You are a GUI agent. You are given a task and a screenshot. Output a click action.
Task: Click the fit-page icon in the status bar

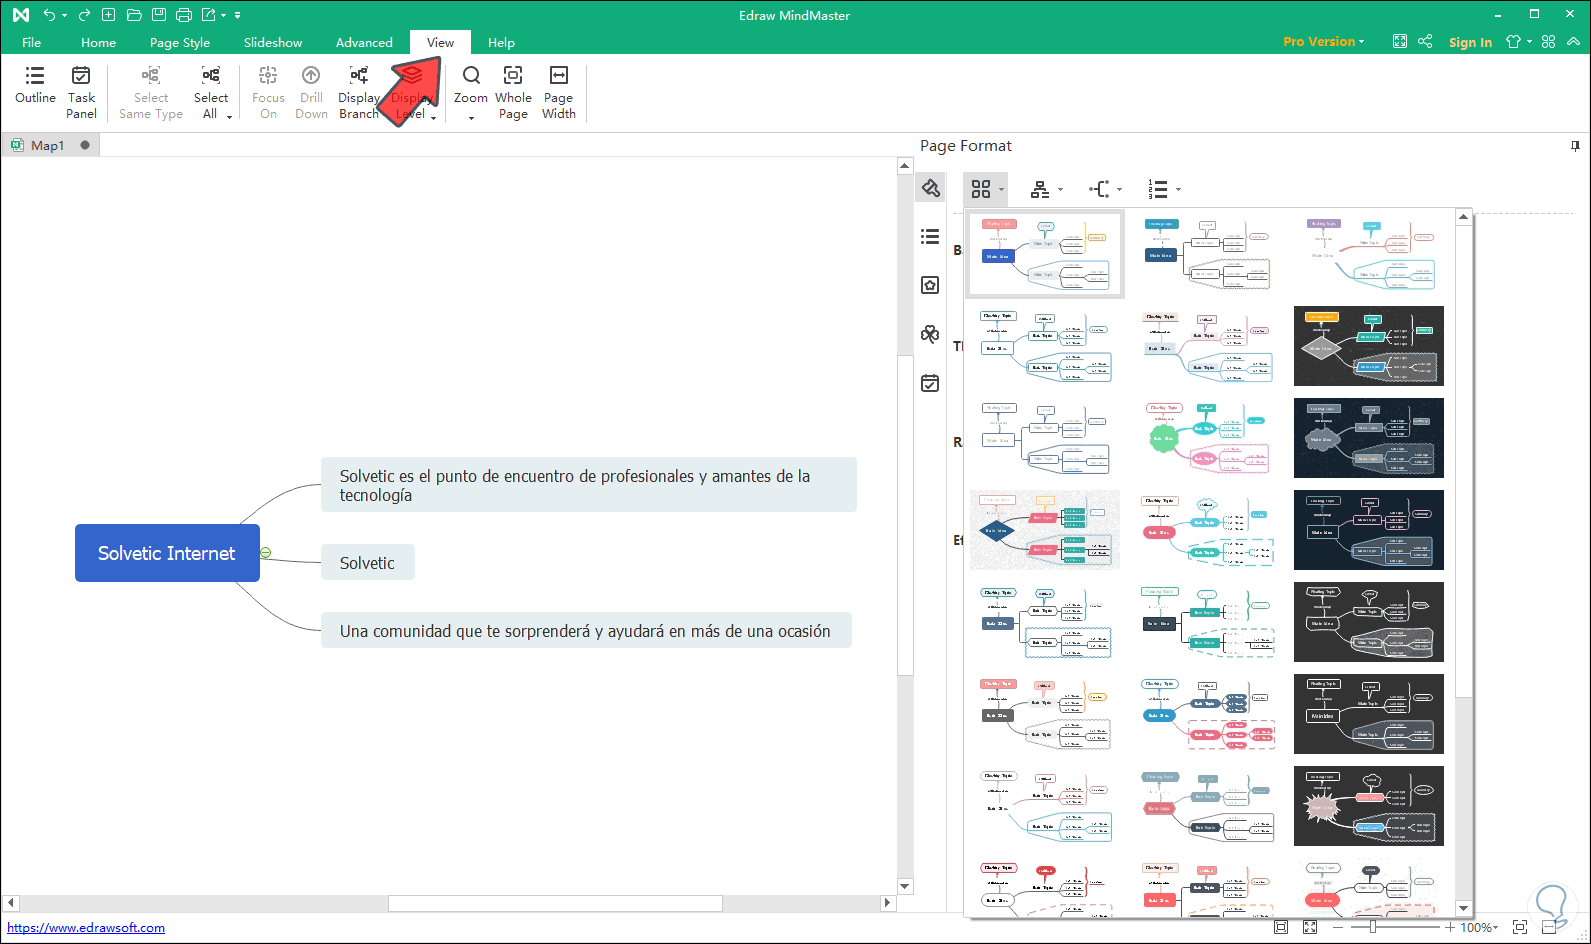(1281, 927)
